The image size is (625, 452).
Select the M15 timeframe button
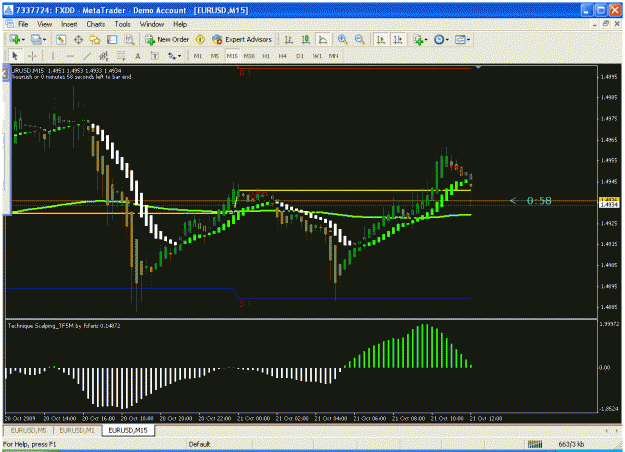(232, 56)
